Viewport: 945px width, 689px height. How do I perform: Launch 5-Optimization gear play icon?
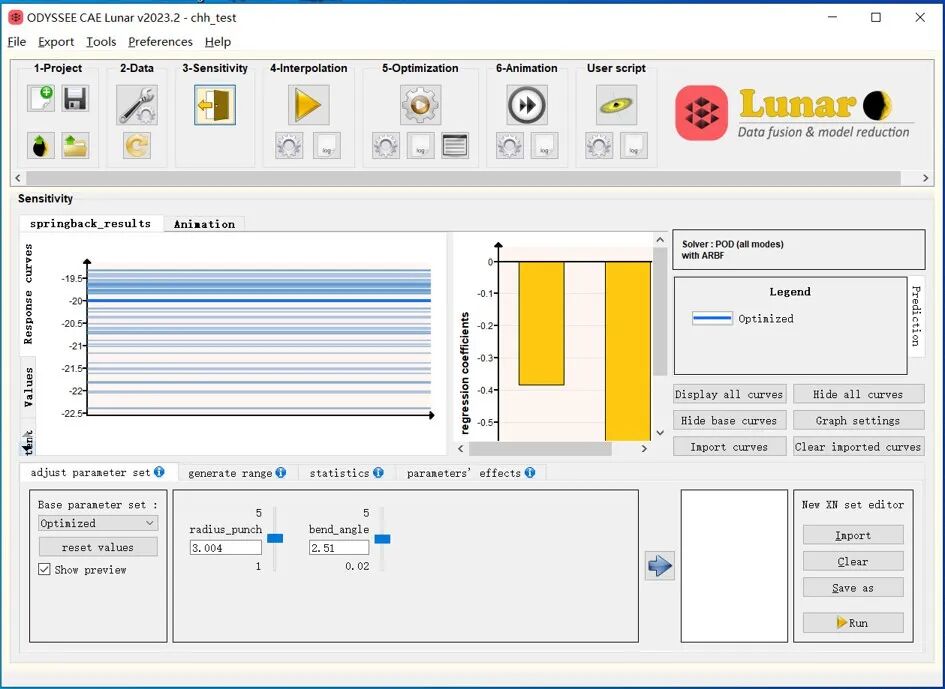click(420, 105)
